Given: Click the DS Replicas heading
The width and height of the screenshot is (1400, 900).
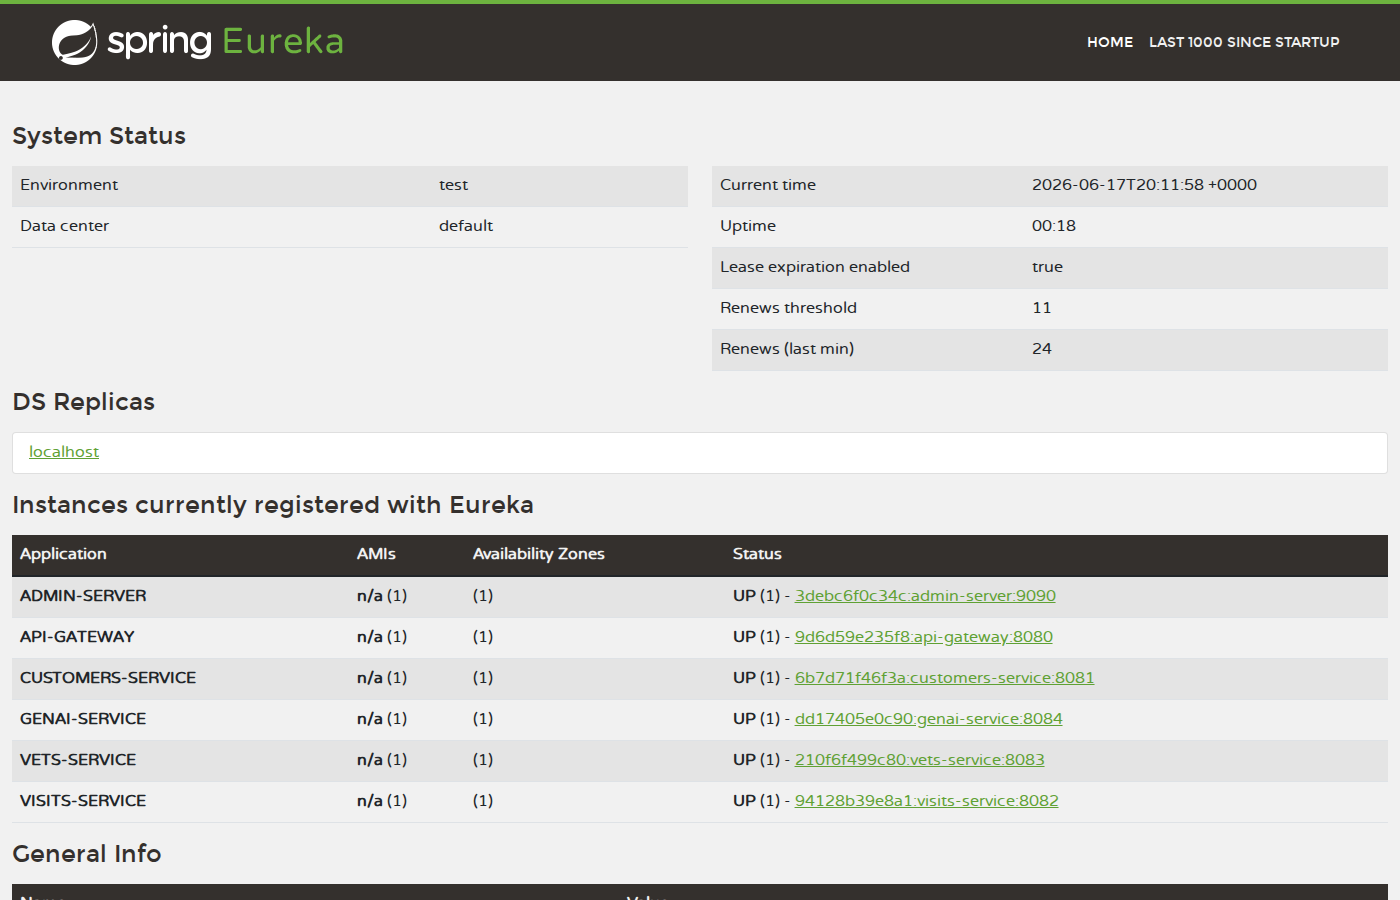Looking at the screenshot, I should 84,402.
